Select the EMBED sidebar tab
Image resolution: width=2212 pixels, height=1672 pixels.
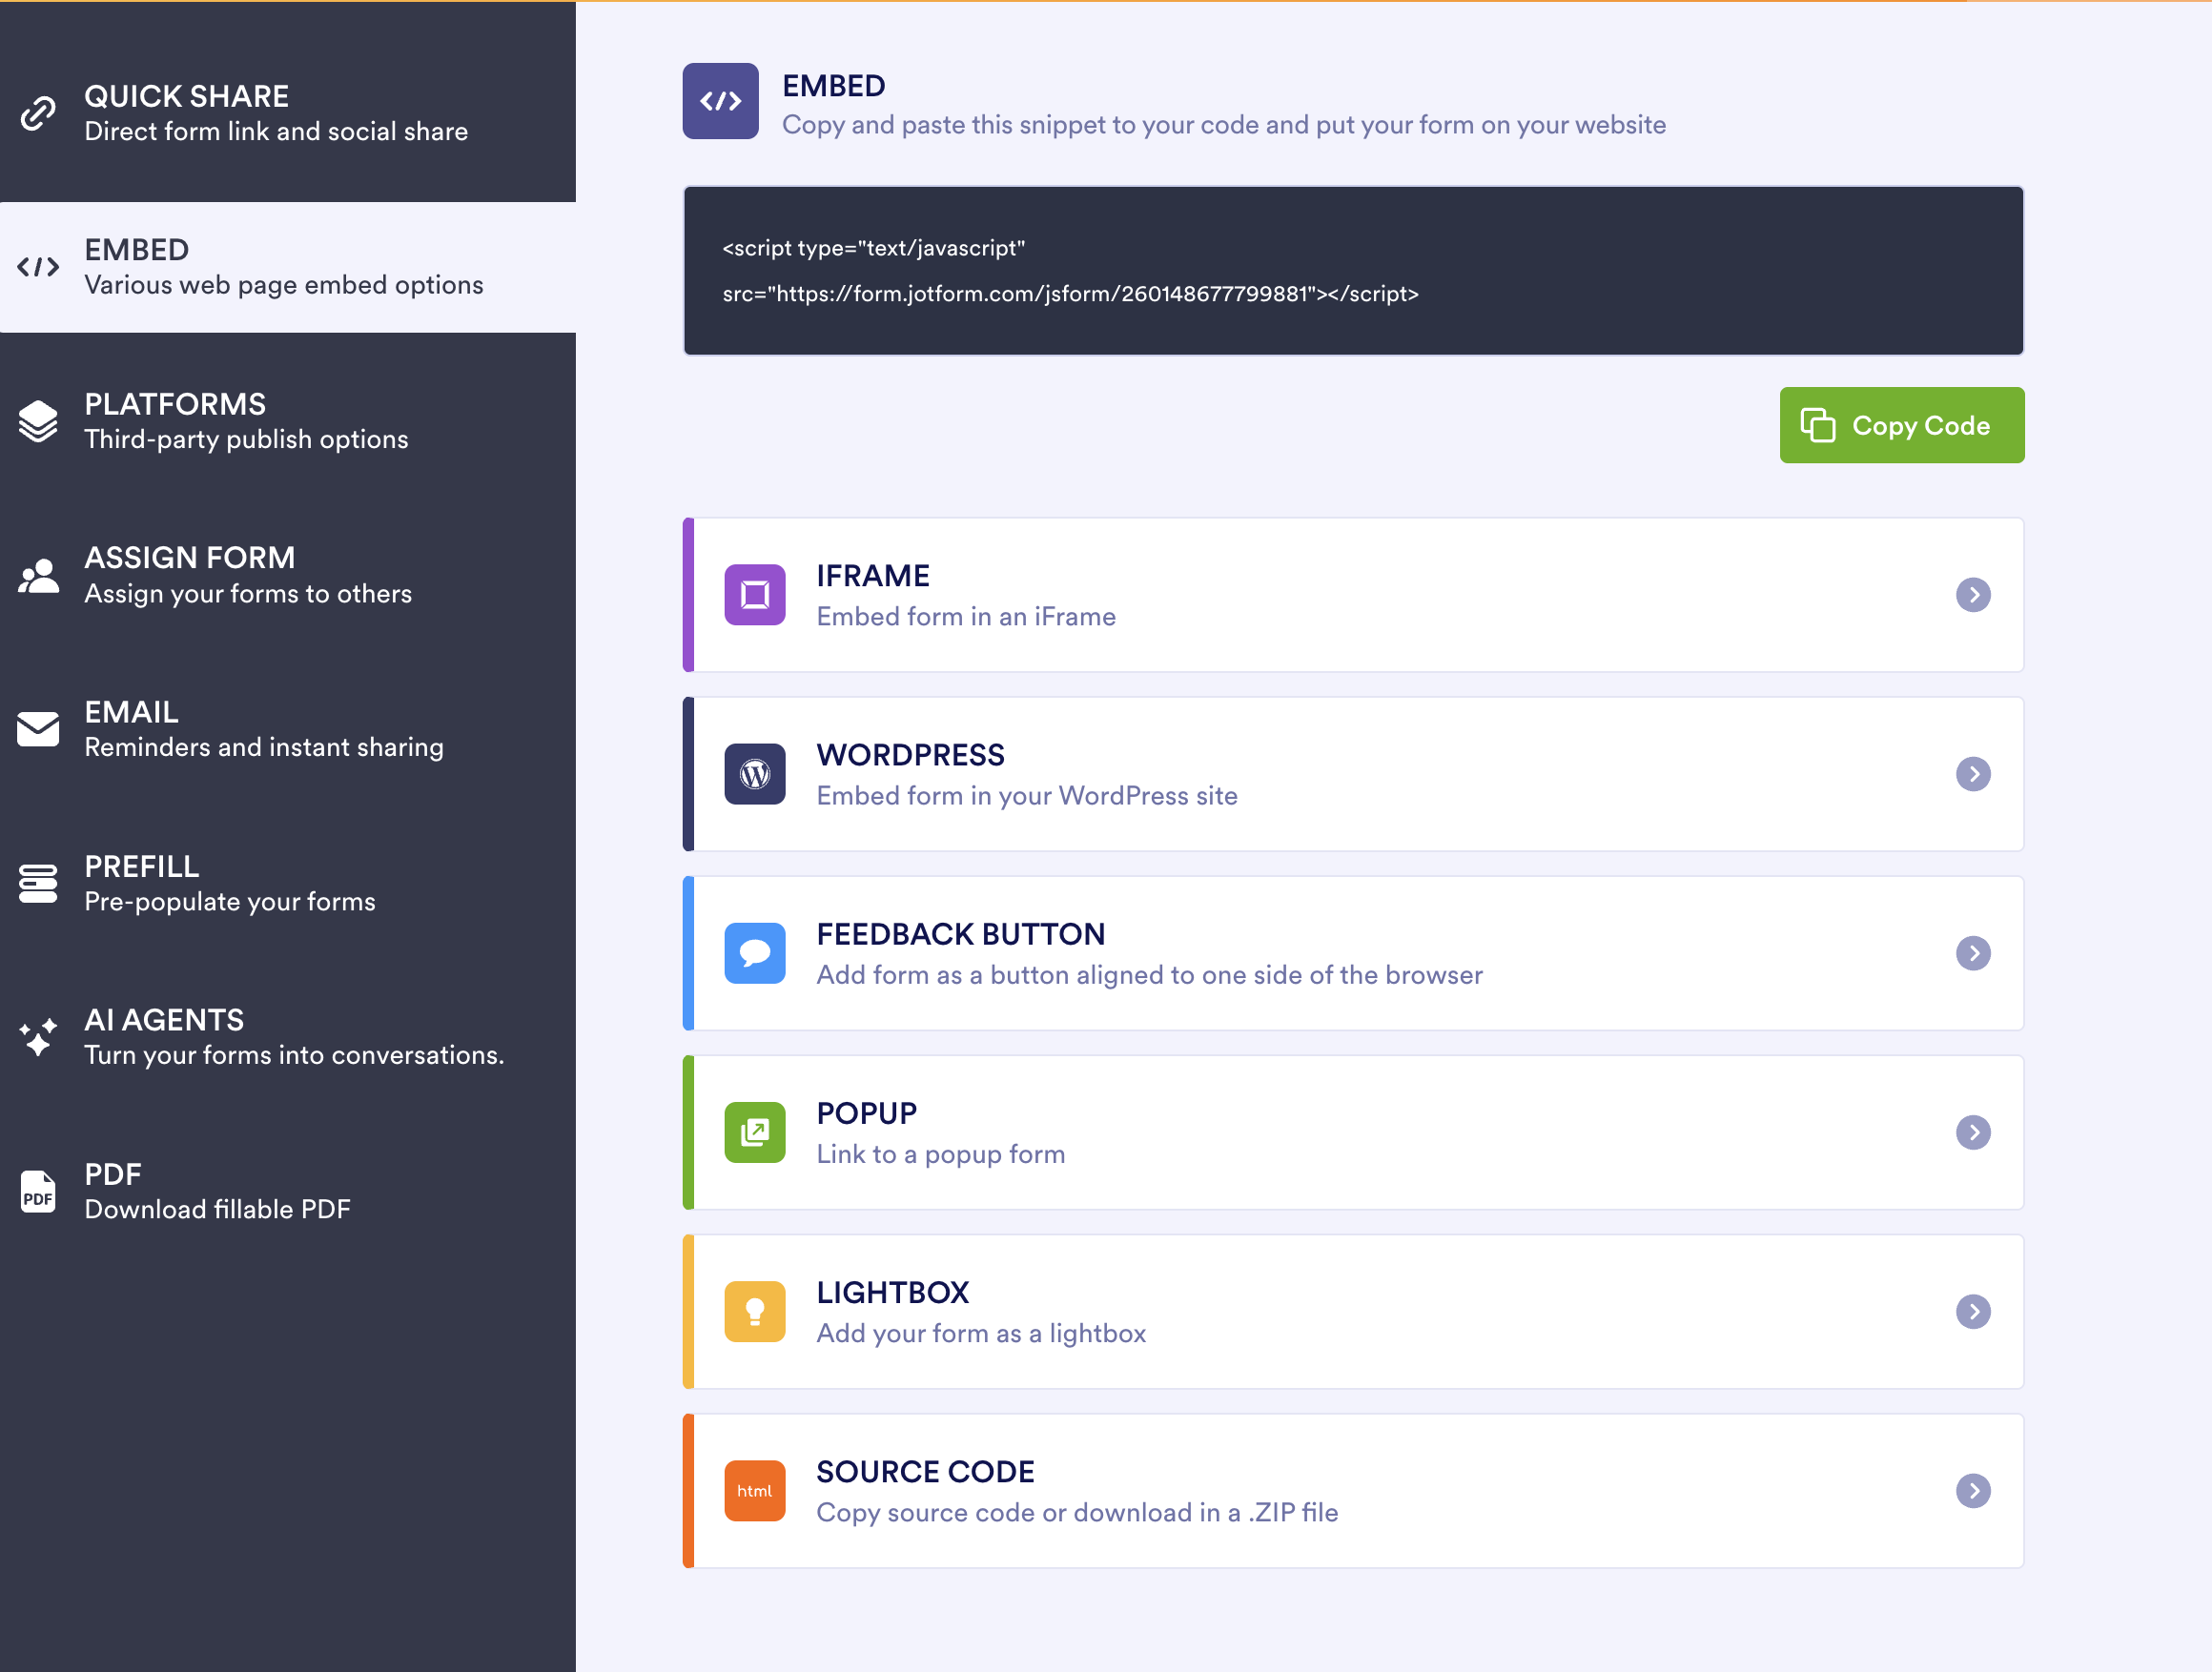(288, 267)
